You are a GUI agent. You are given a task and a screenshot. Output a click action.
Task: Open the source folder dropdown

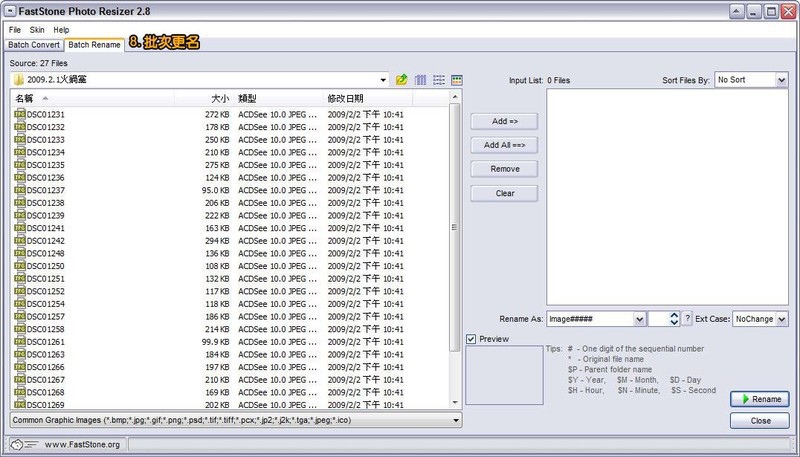pyautogui.click(x=383, y=80)
